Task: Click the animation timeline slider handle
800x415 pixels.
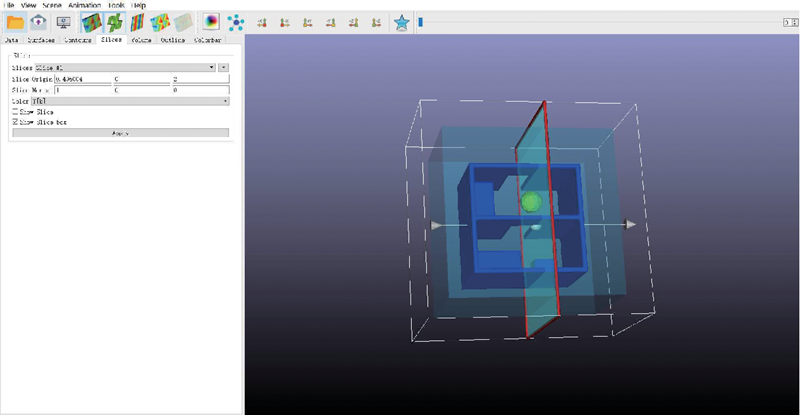Action: point(420,22)
